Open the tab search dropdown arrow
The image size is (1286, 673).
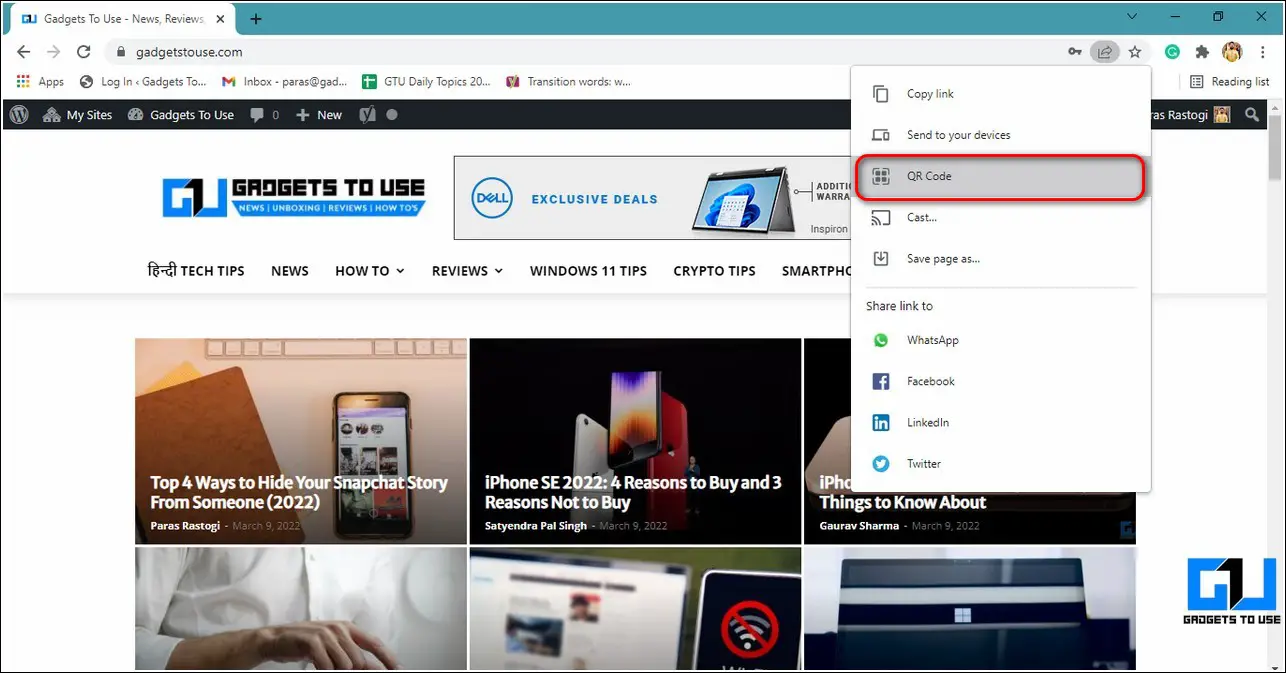(x=1132, y=17)
